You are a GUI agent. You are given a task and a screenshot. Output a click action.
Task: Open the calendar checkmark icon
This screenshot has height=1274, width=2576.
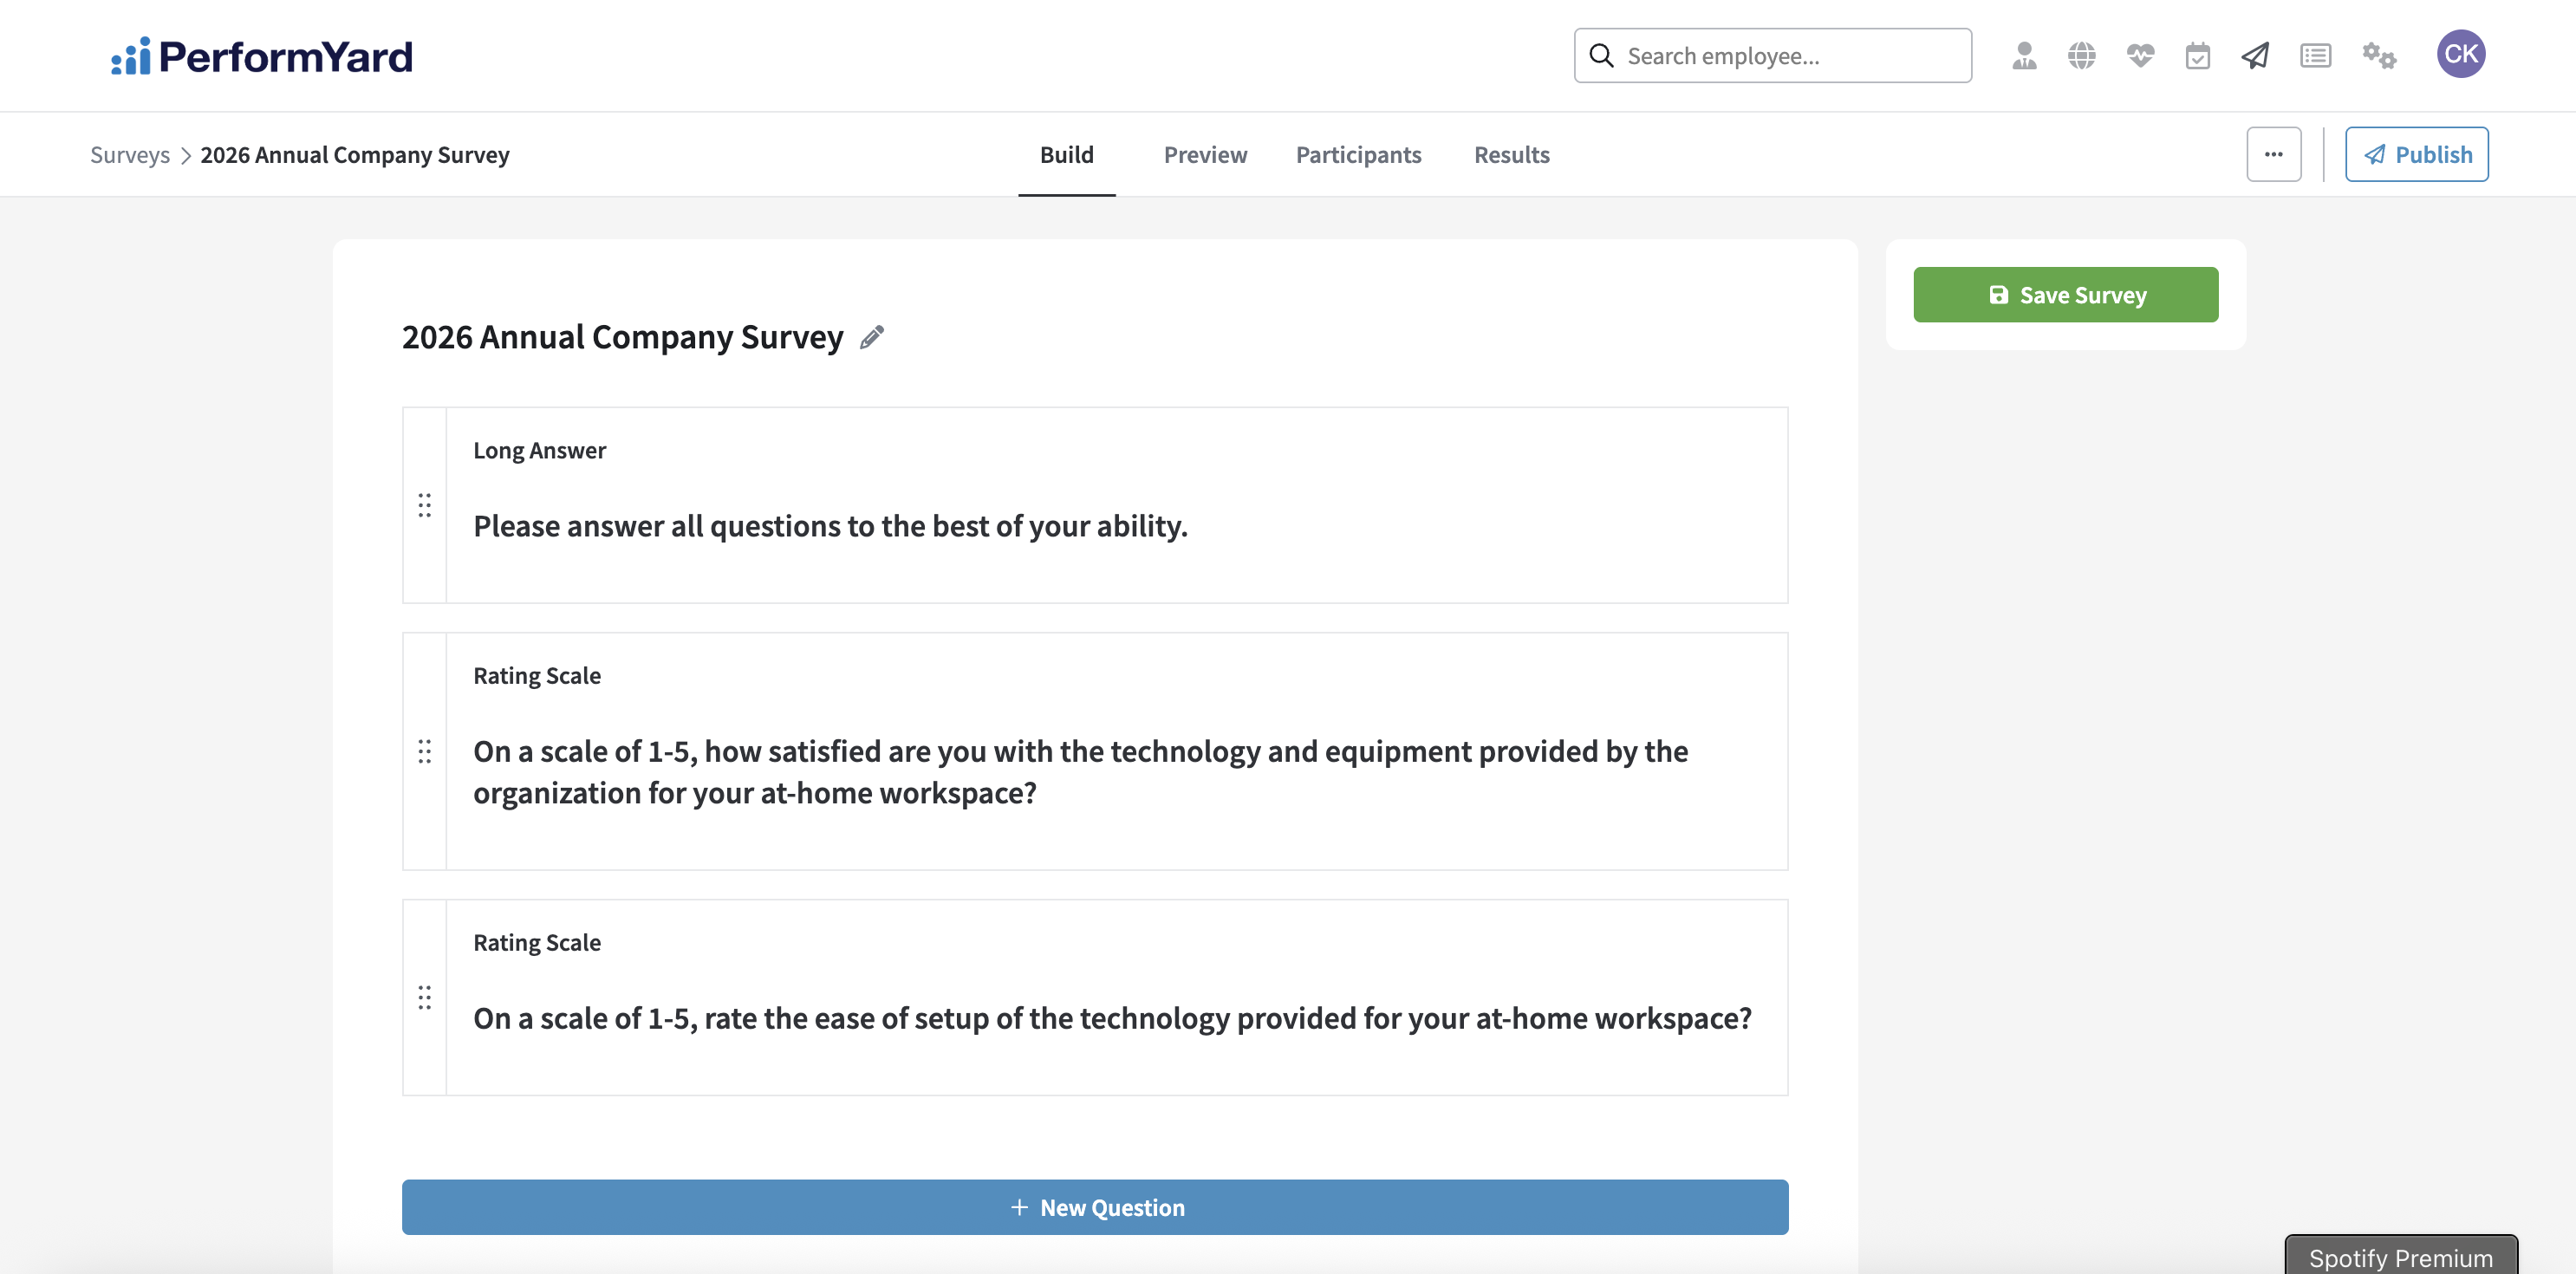(2197, 56)
